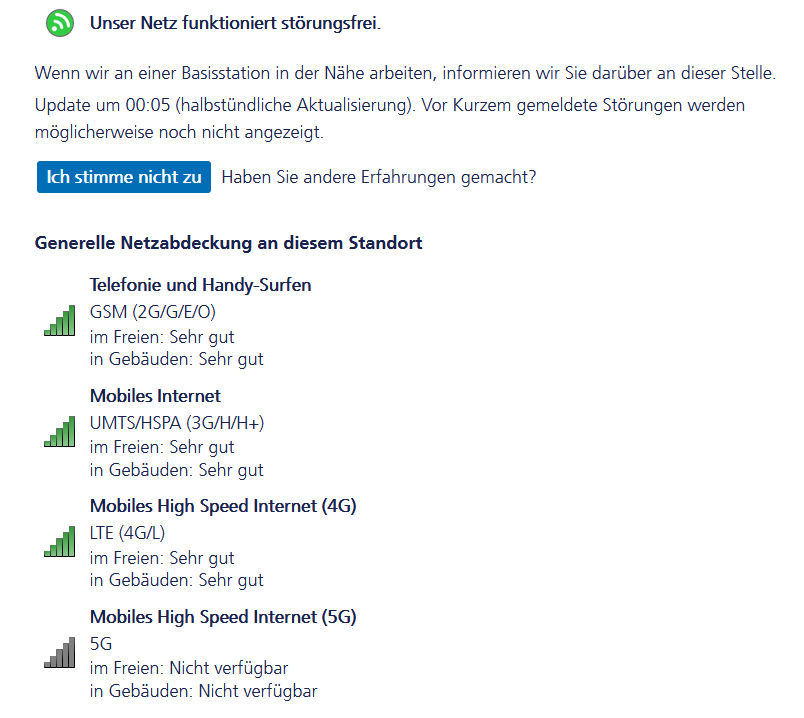Screen dimensions: 804x718
Task: Click 'Generelle Netzabdeckung an diesem Standort' heading
Action: click(228, 243)
